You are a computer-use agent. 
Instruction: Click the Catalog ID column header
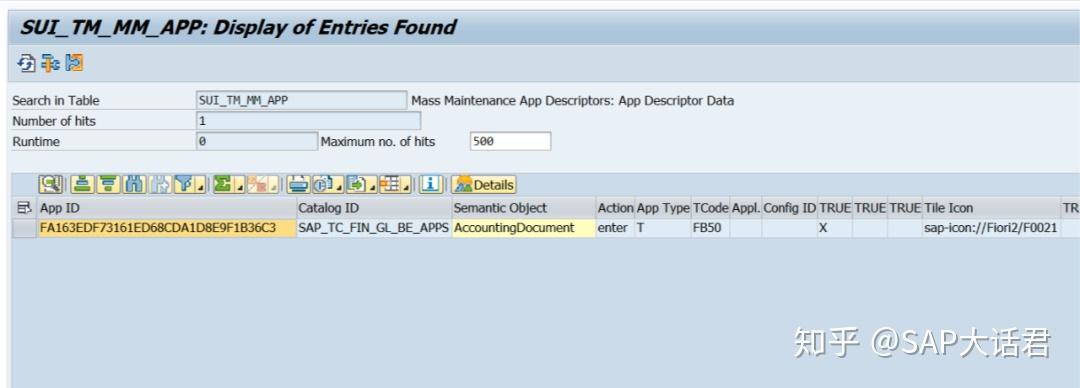point(374,208)
